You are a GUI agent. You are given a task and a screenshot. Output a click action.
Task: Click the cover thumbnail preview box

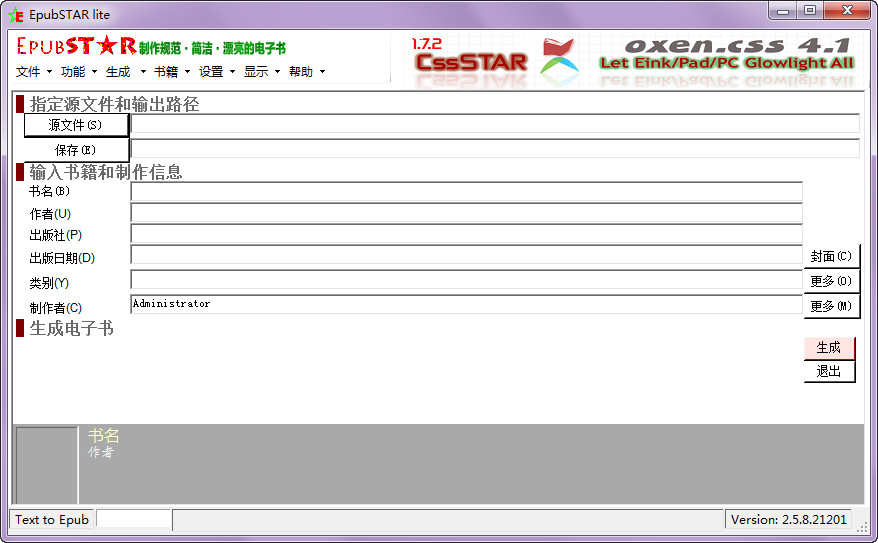pyautogui.click(x=46, y=465)
